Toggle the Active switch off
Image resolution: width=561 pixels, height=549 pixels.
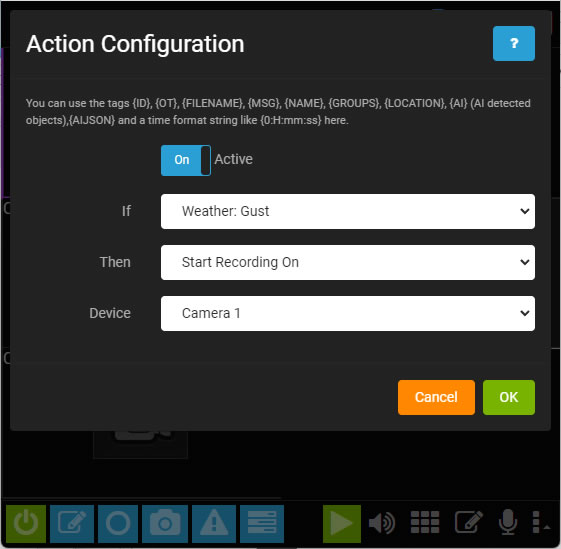point(186,160)
